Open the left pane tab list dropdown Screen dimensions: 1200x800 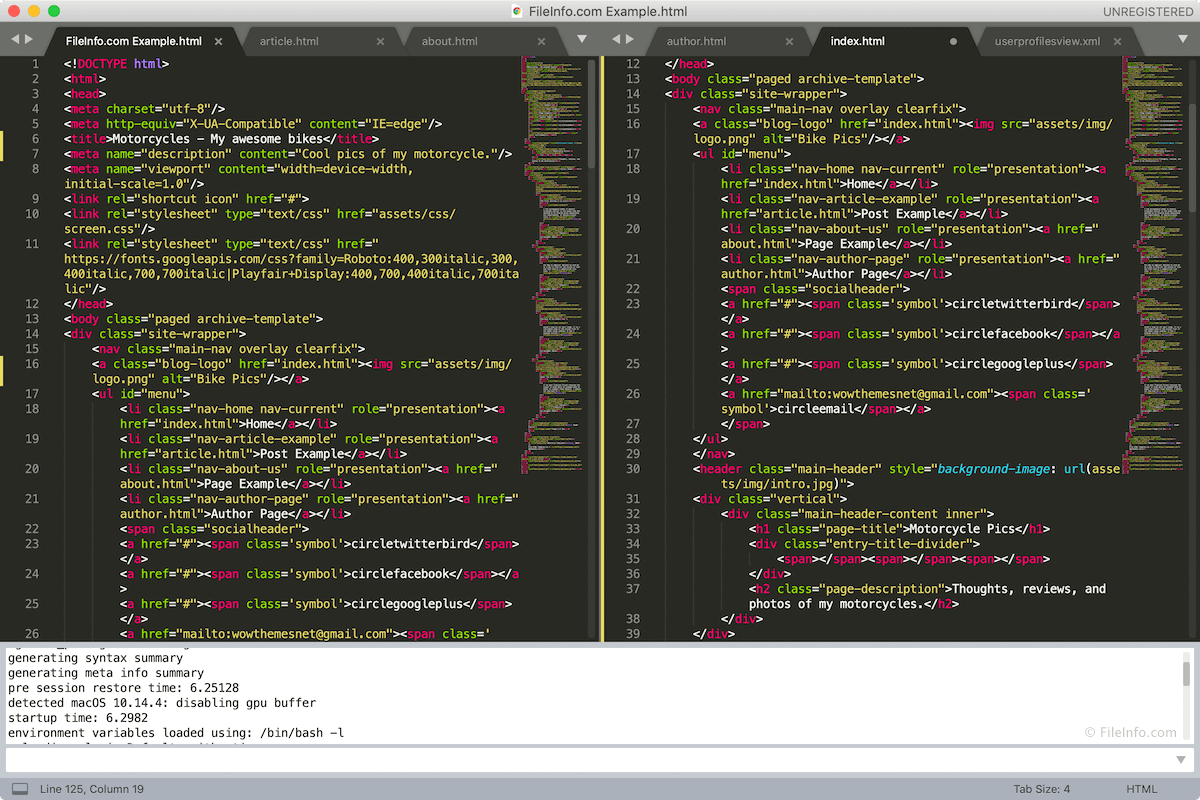coord(582,41)
